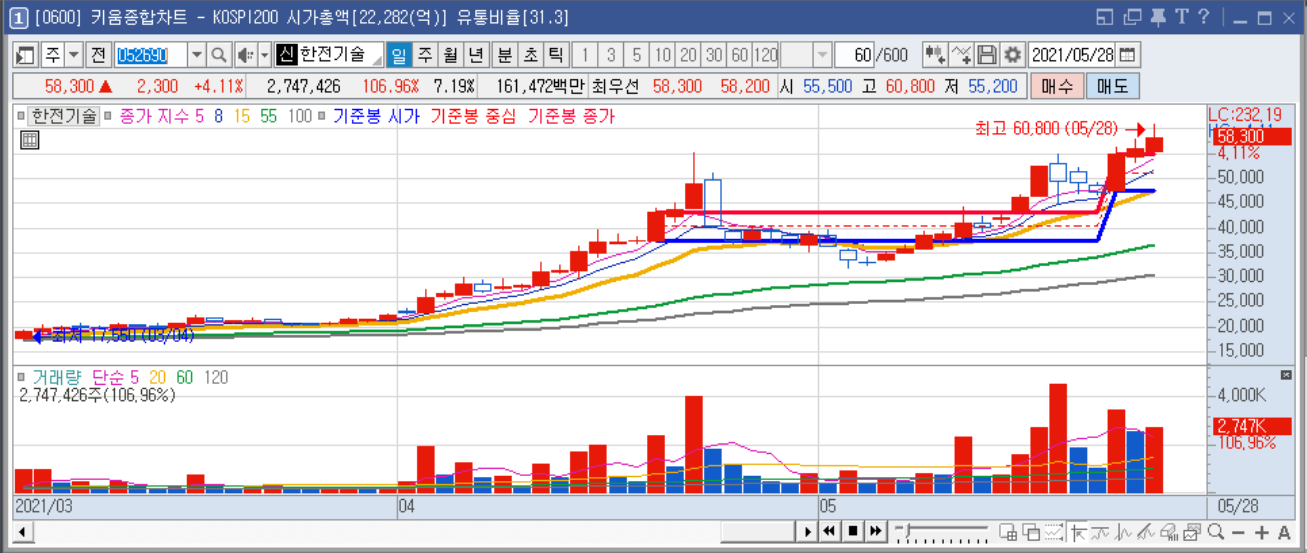This screenshot has height=553, width=1307.
Task: Select tick (틱) chart period
Action: click(557, 54)
